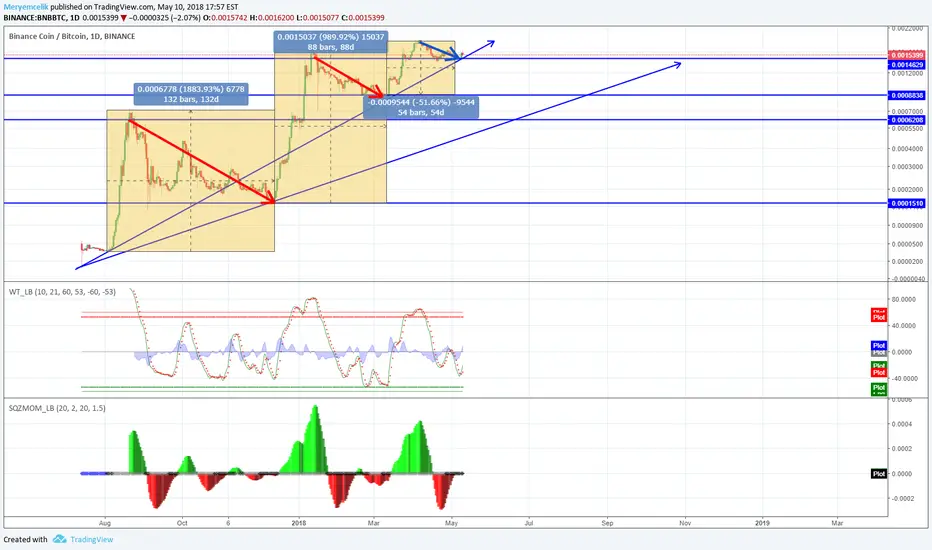Select the (-2.07%) change value in header
This screenshot has height=550, width=932.
click(x=185, y=18)
